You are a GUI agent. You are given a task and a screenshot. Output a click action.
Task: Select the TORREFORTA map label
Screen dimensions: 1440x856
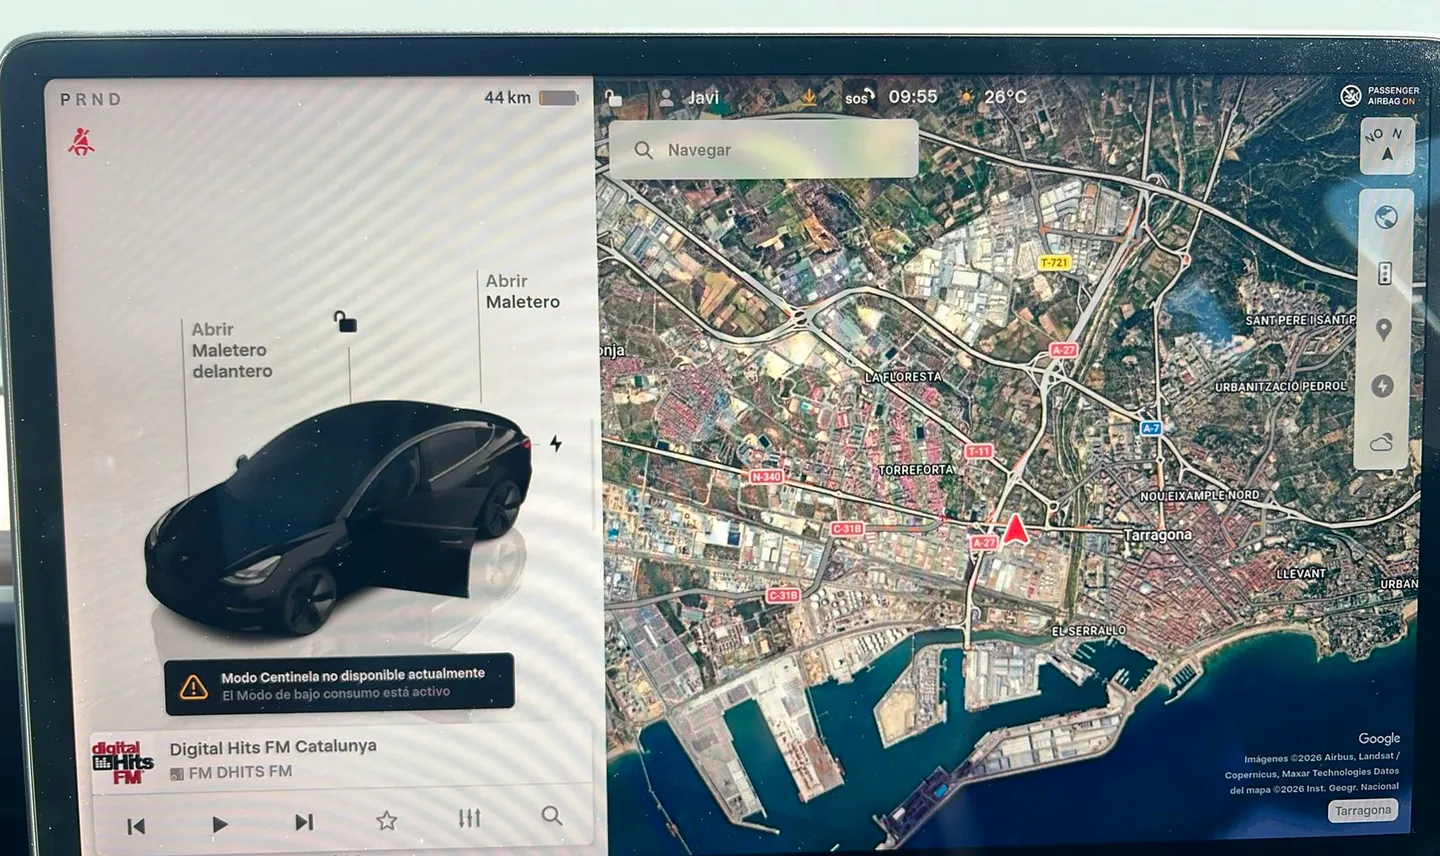click(916, 469)
